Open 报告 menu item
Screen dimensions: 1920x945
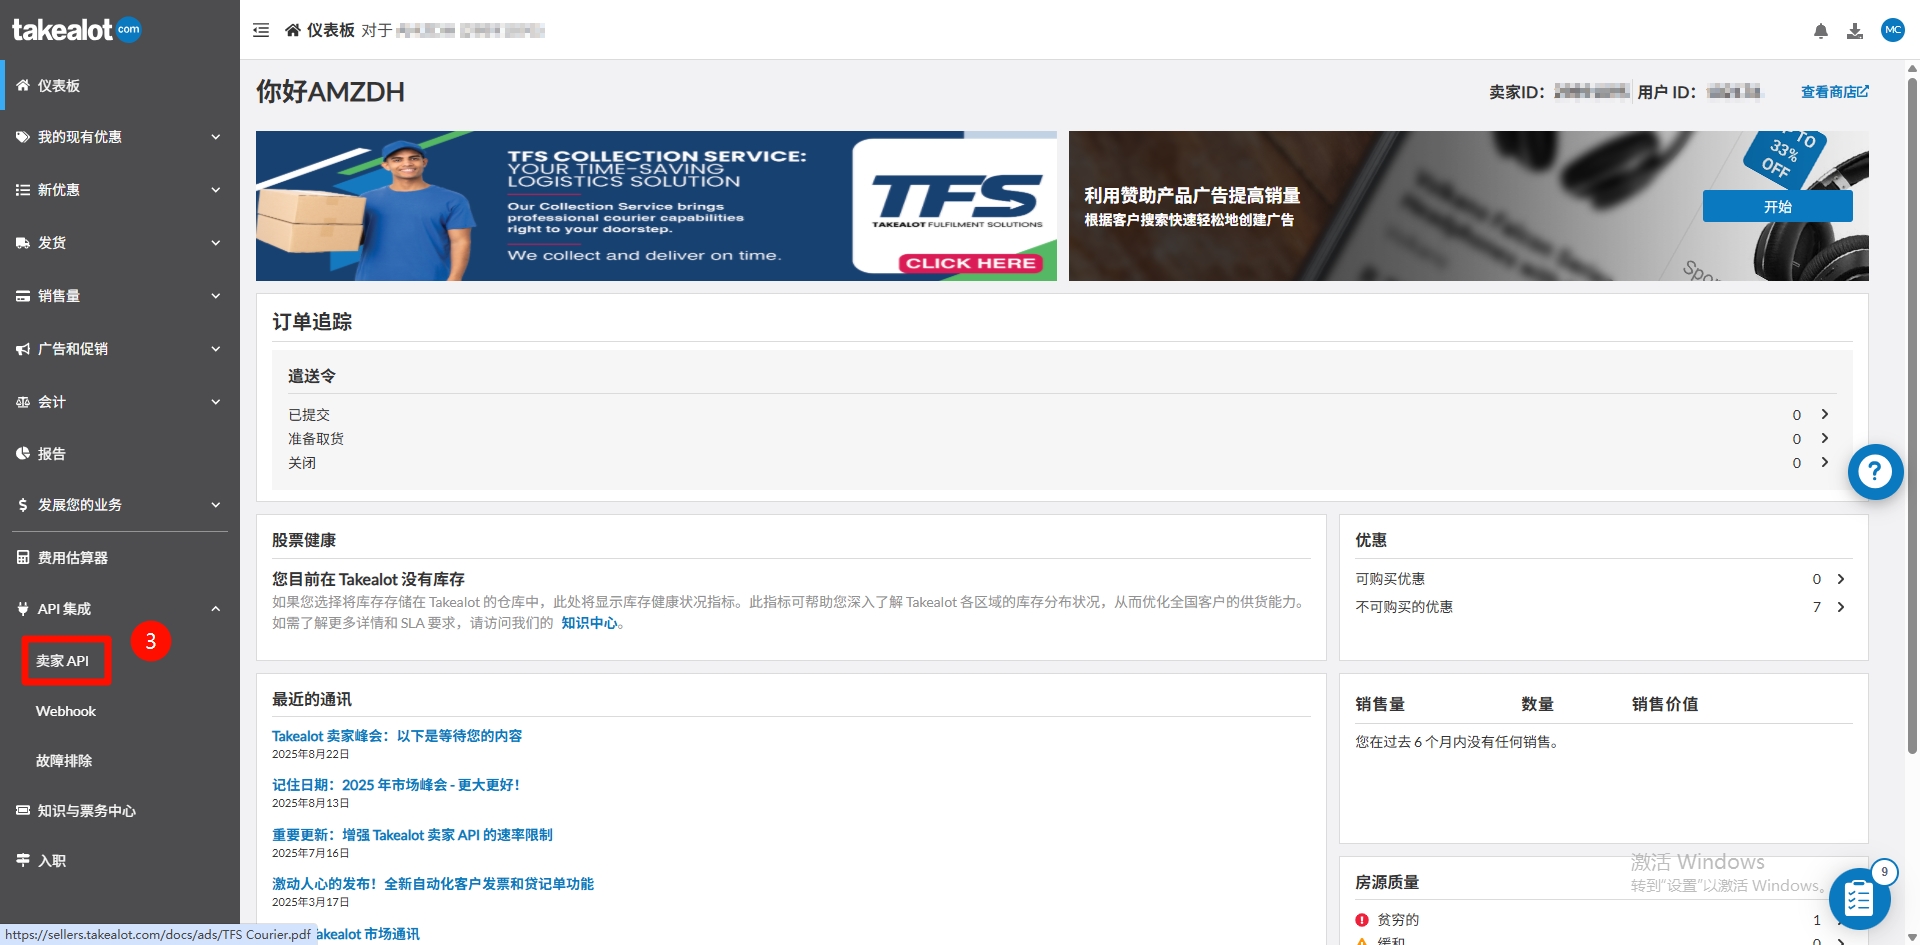tap(120, 453)
